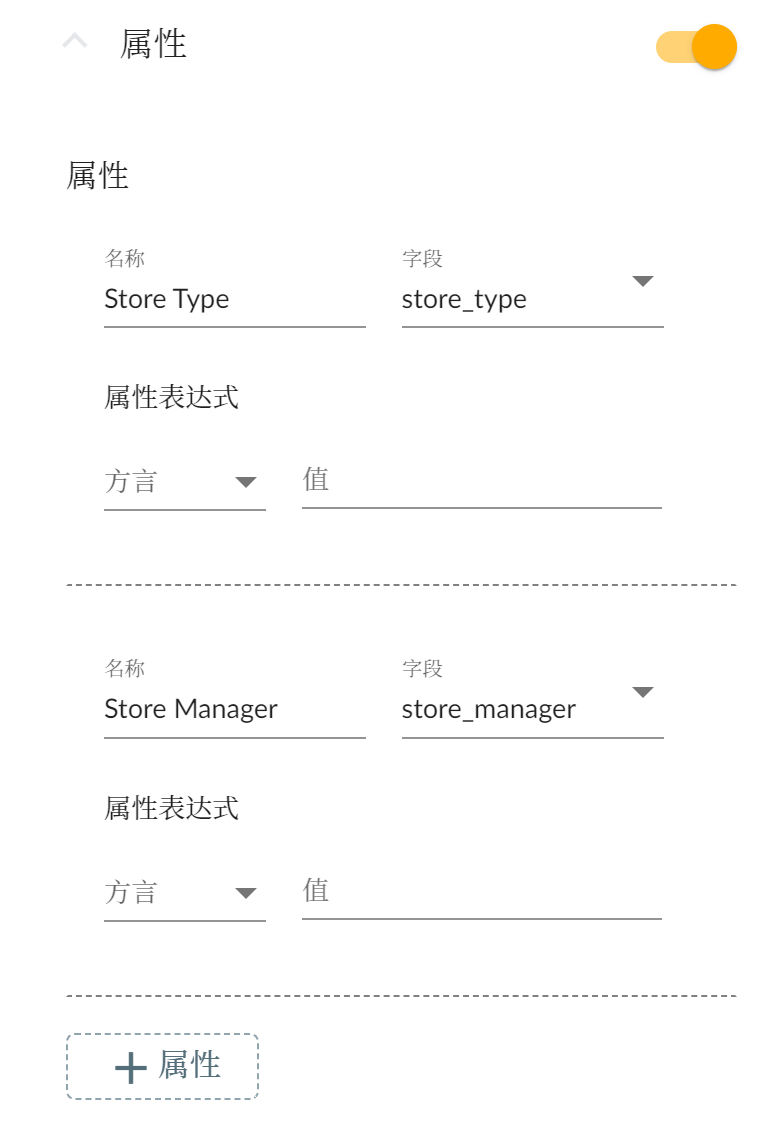Click the 属性 text on add button
782x1137 pixels.
pos(190,1066)
